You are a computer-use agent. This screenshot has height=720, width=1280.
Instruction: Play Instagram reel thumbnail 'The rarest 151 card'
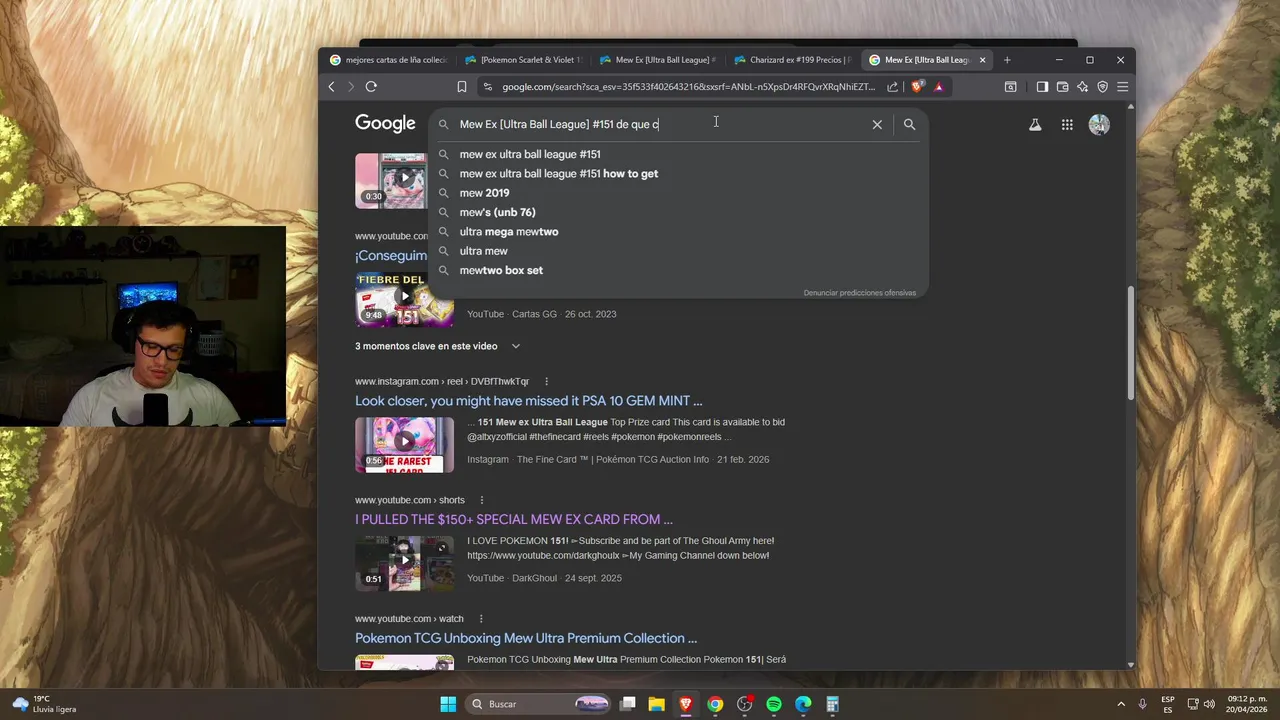pos(404,444)
